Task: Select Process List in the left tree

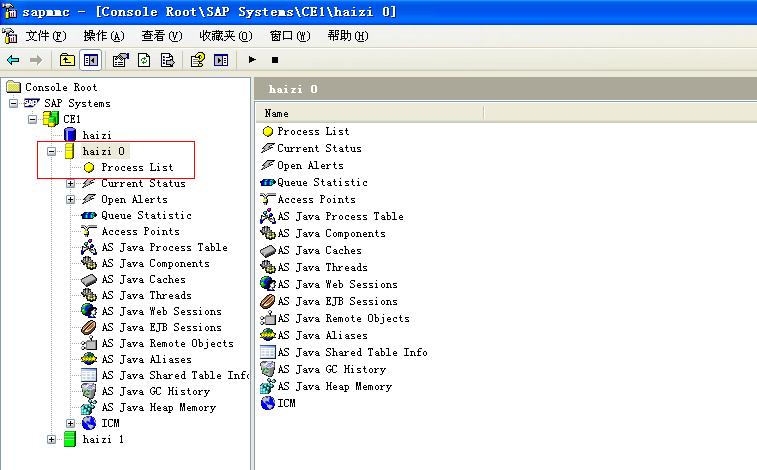Action: tap(136, 167)
